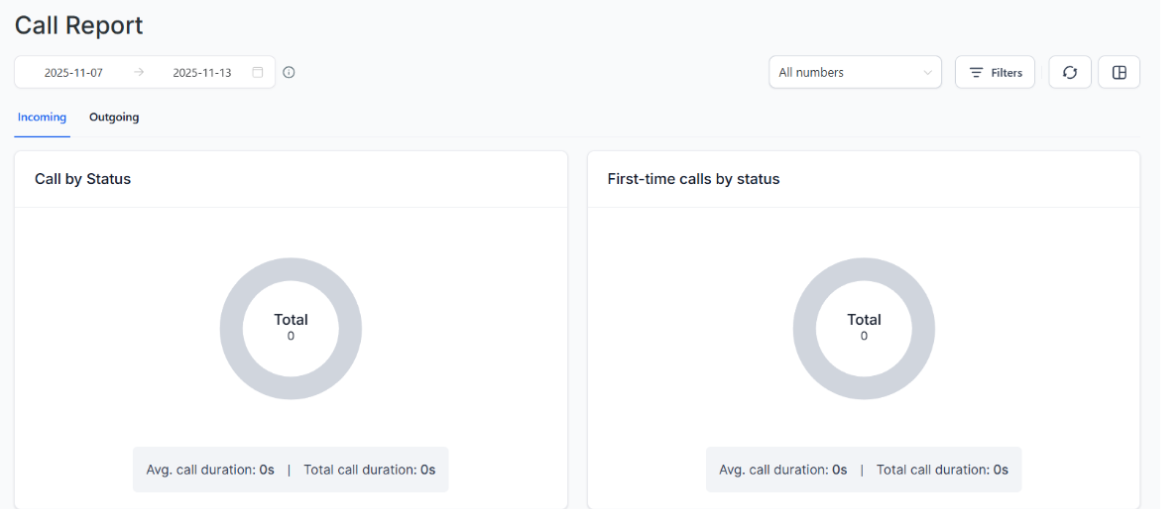
Task: Click Total call duration in Call by Status
Action: 369,470
